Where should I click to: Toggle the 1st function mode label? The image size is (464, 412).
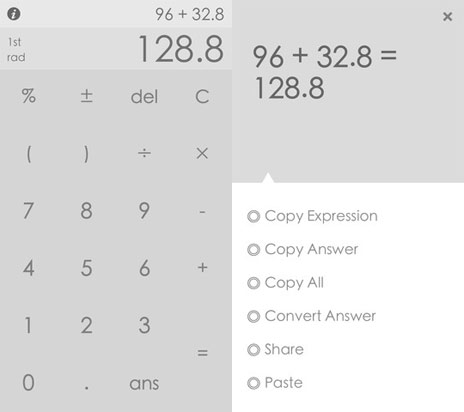[x=14, y=42]
